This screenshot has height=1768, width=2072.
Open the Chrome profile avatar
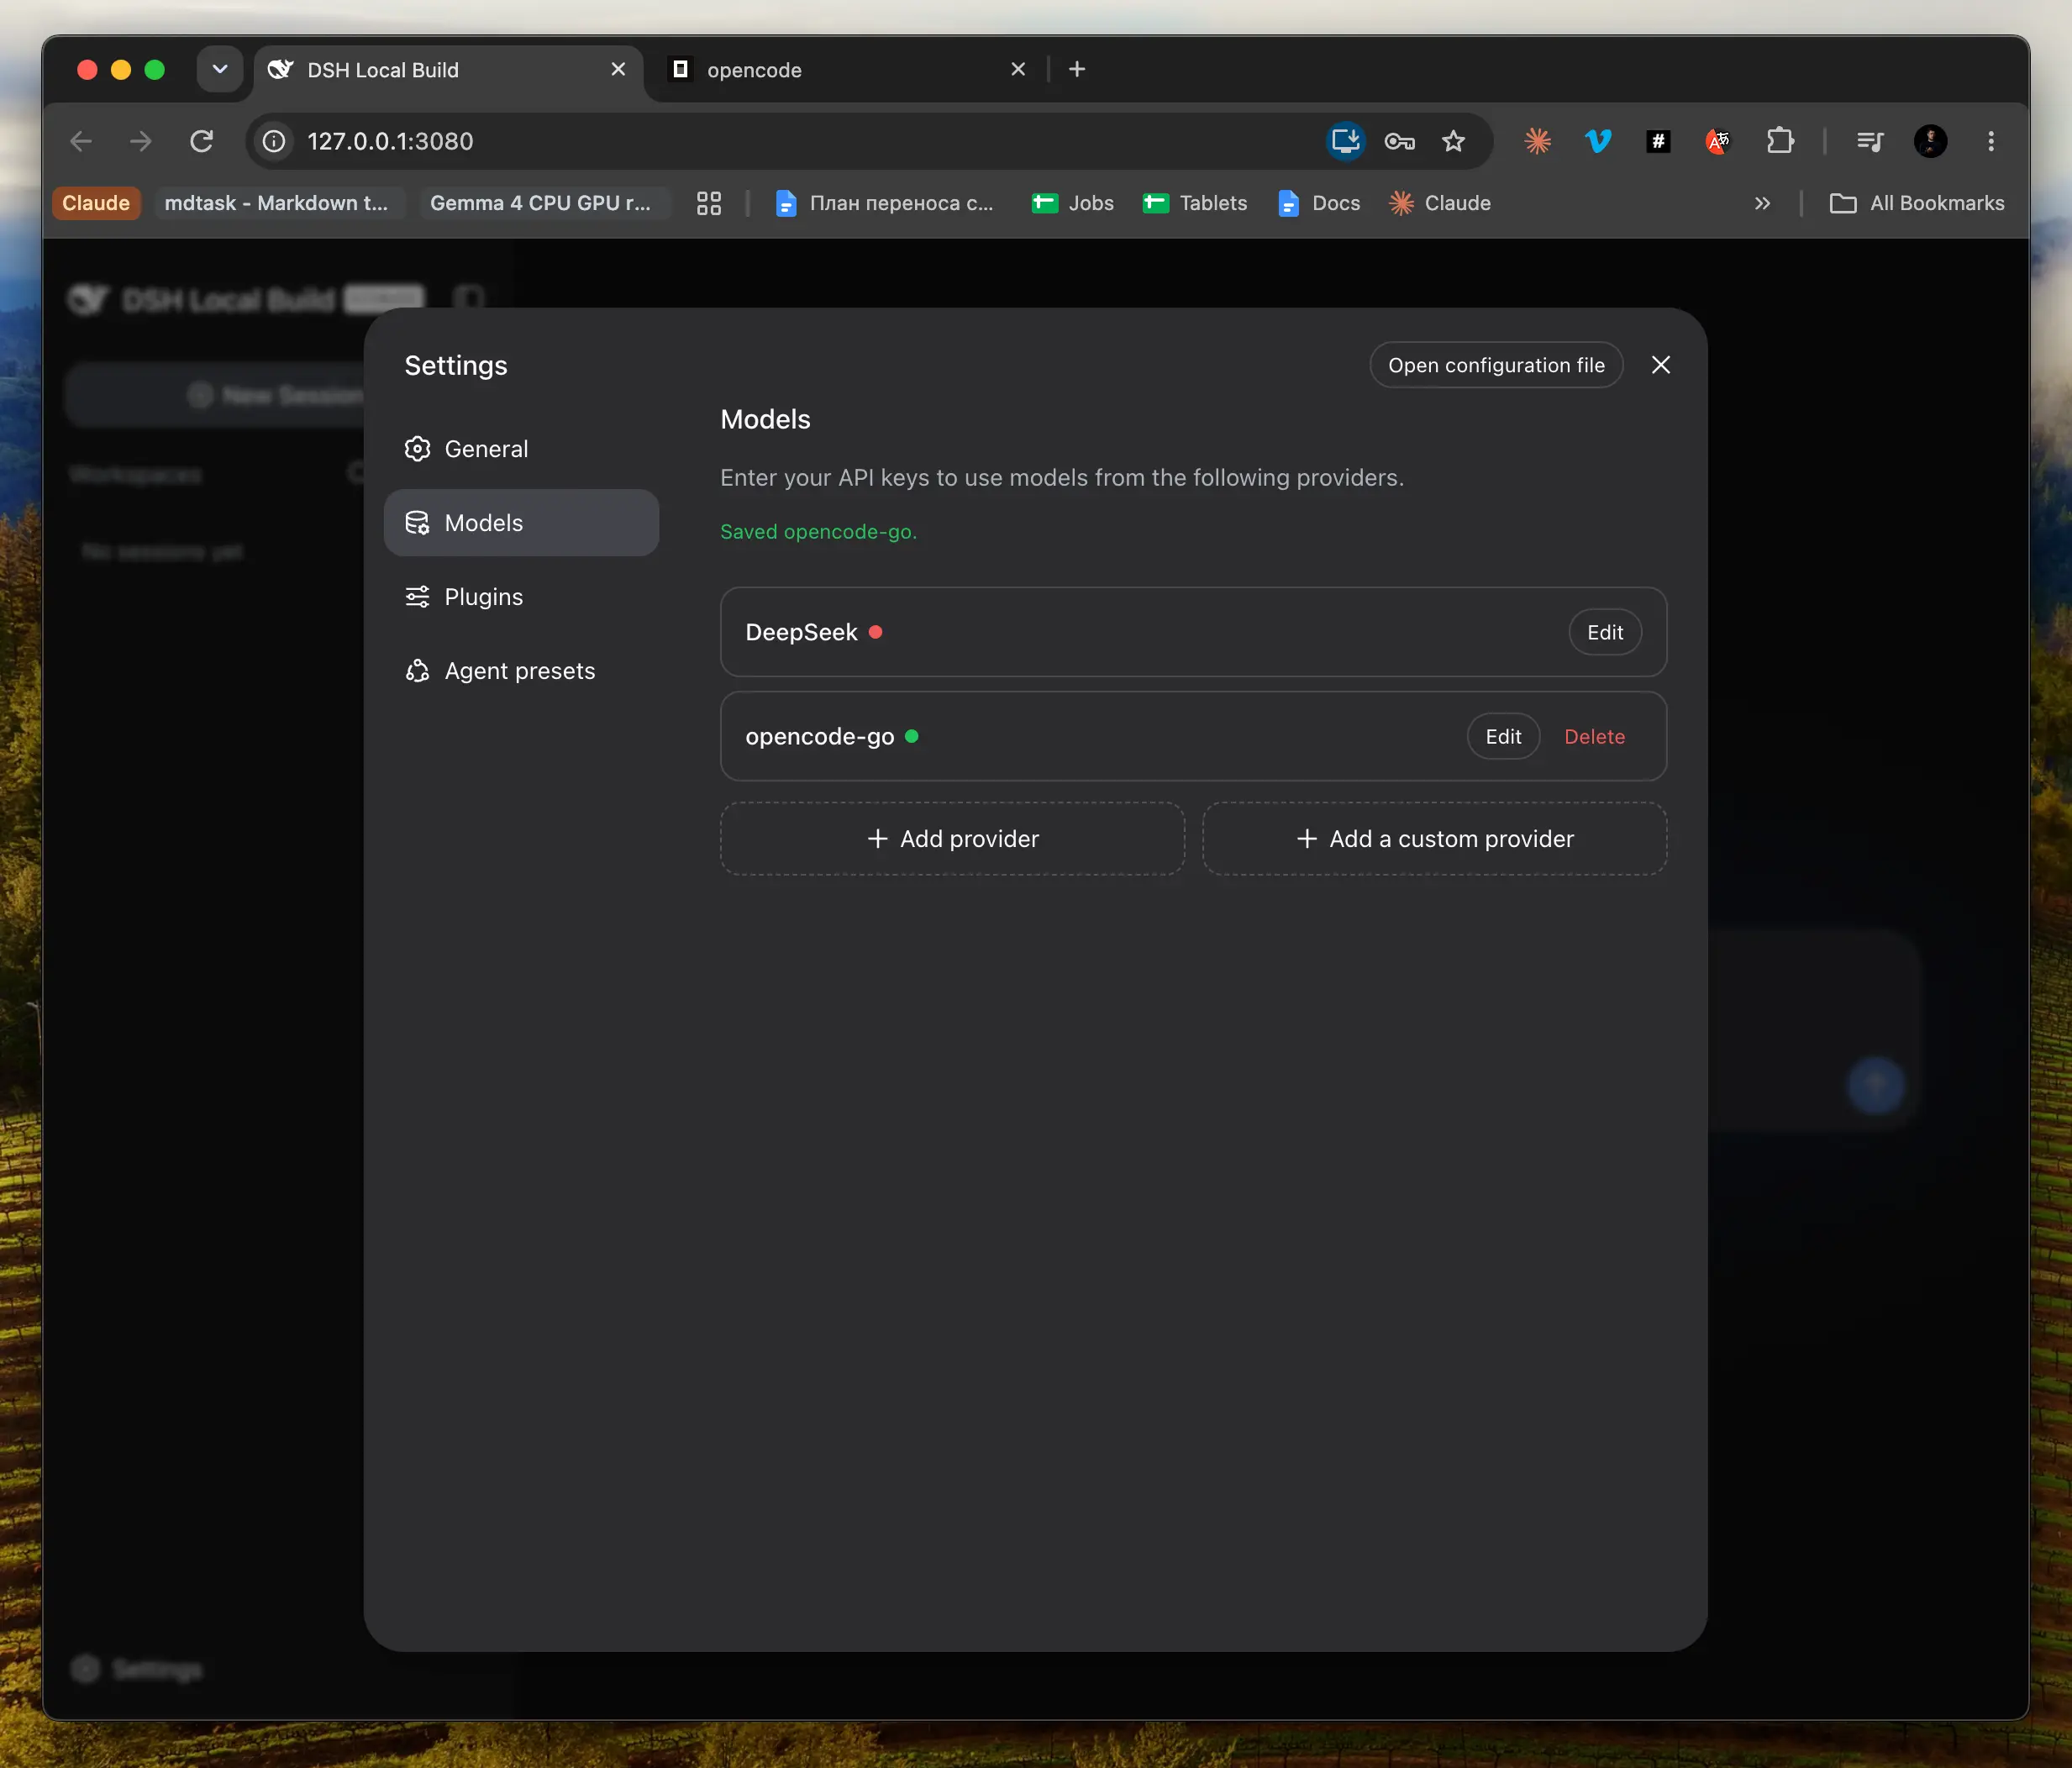(1931, 141)
